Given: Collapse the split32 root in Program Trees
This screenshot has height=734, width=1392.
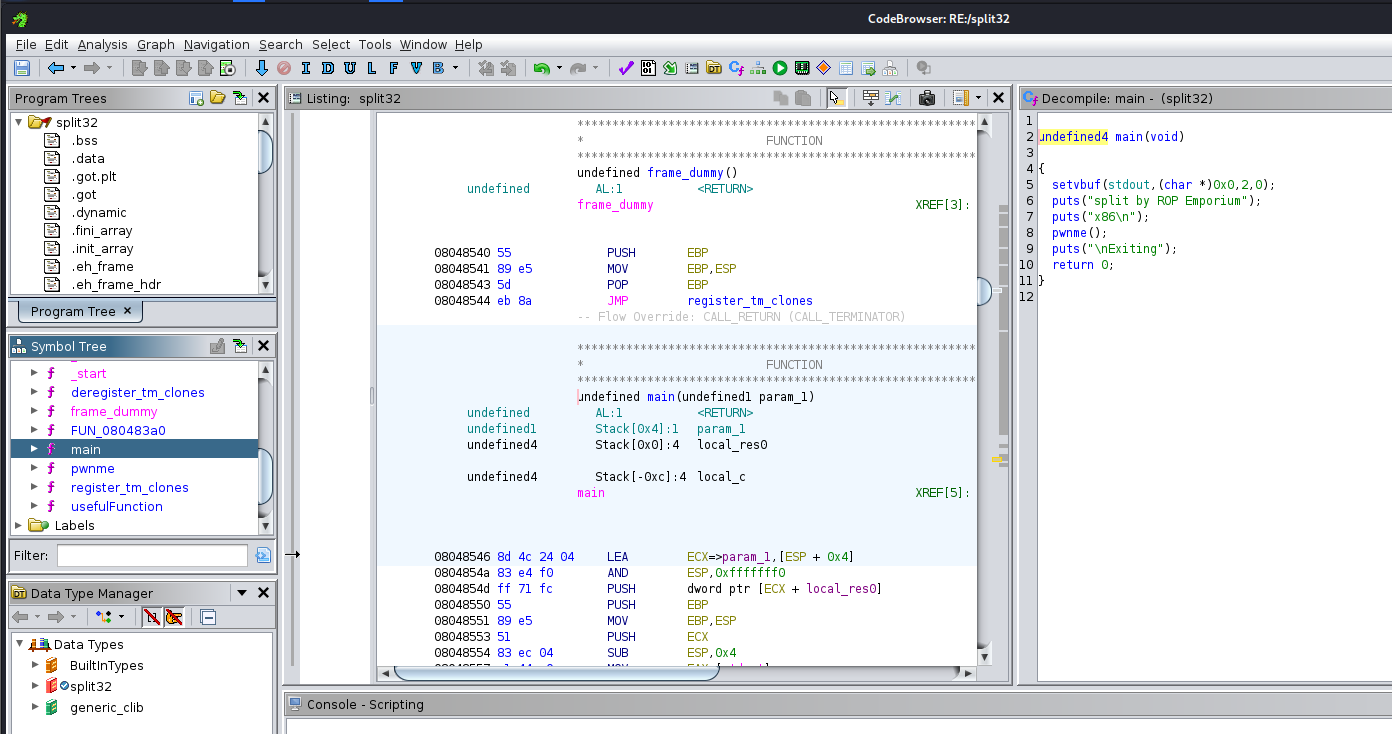Looking at the screenshot, I should pyautogui.click(x=19, y=122).
